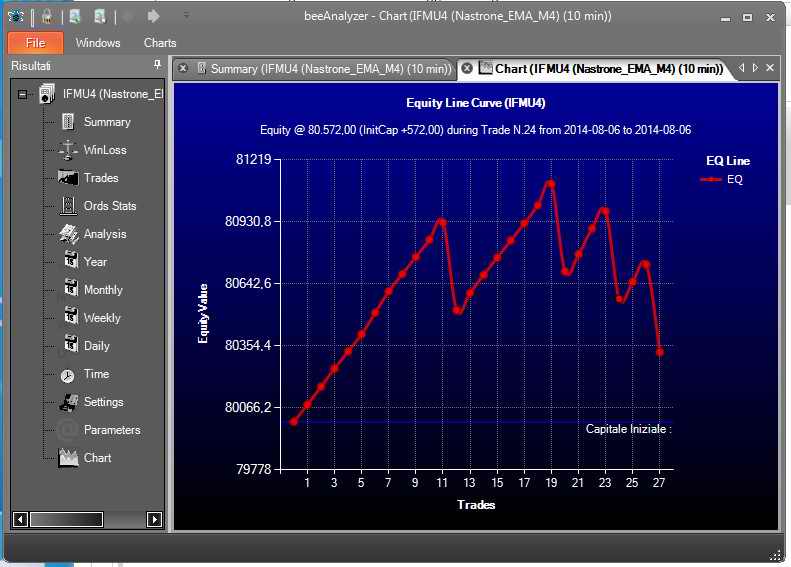Close the active document with tab-strip X

(x=770, y=68)
